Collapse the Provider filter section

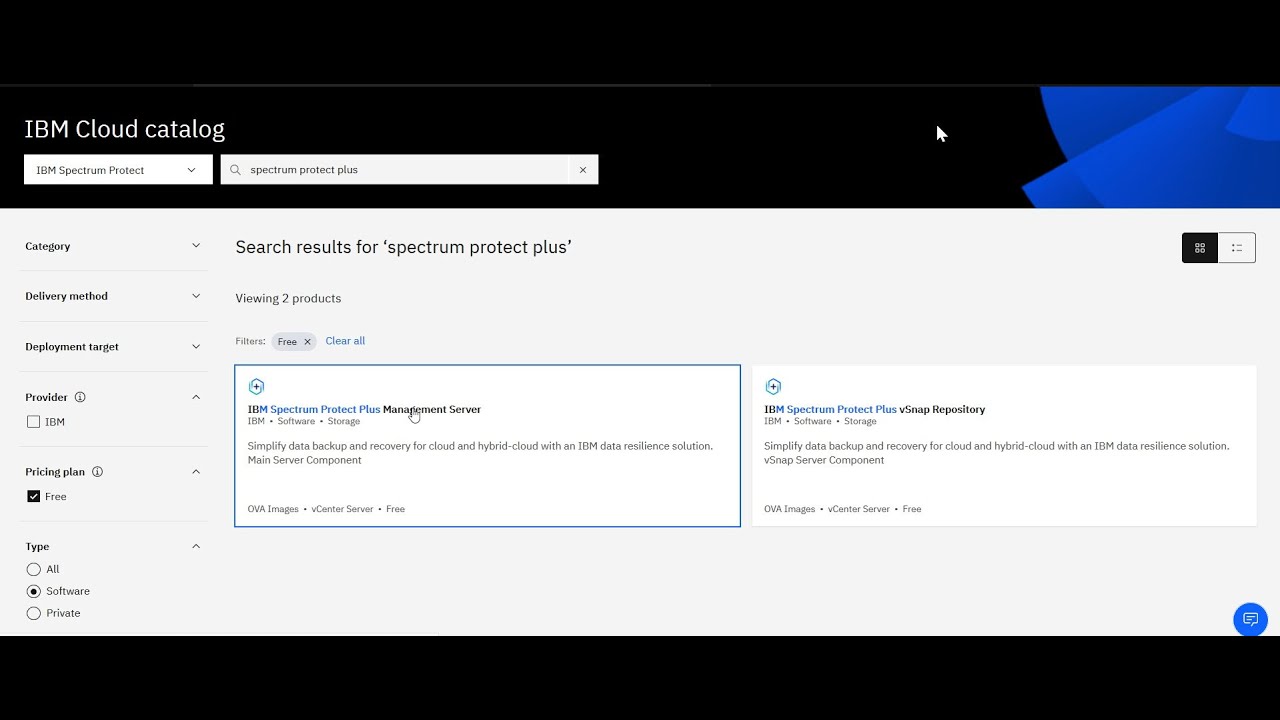tap(196, 397)
